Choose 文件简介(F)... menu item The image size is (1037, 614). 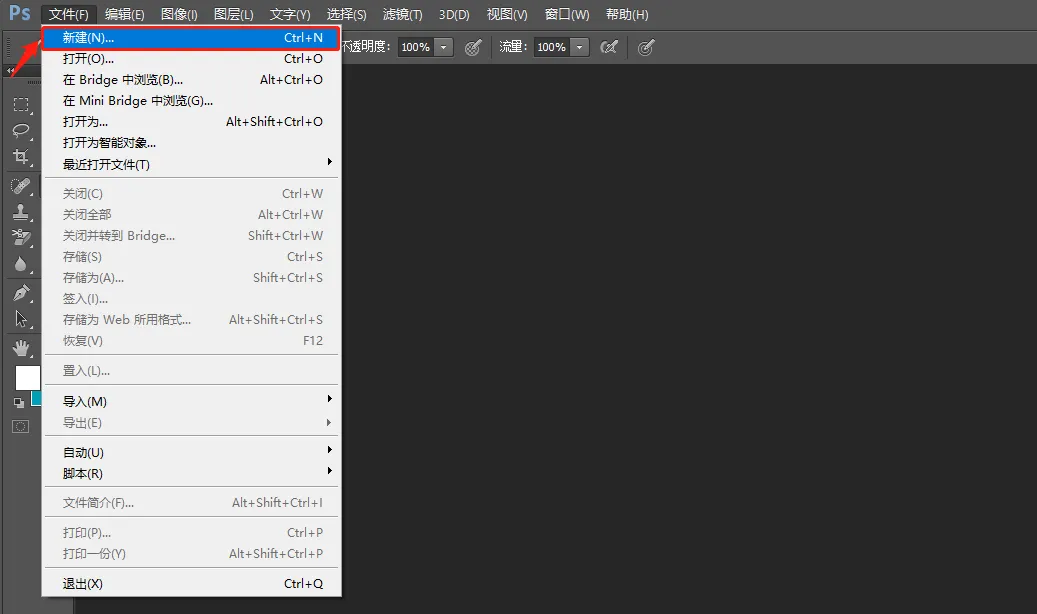(x=192, y=503)
